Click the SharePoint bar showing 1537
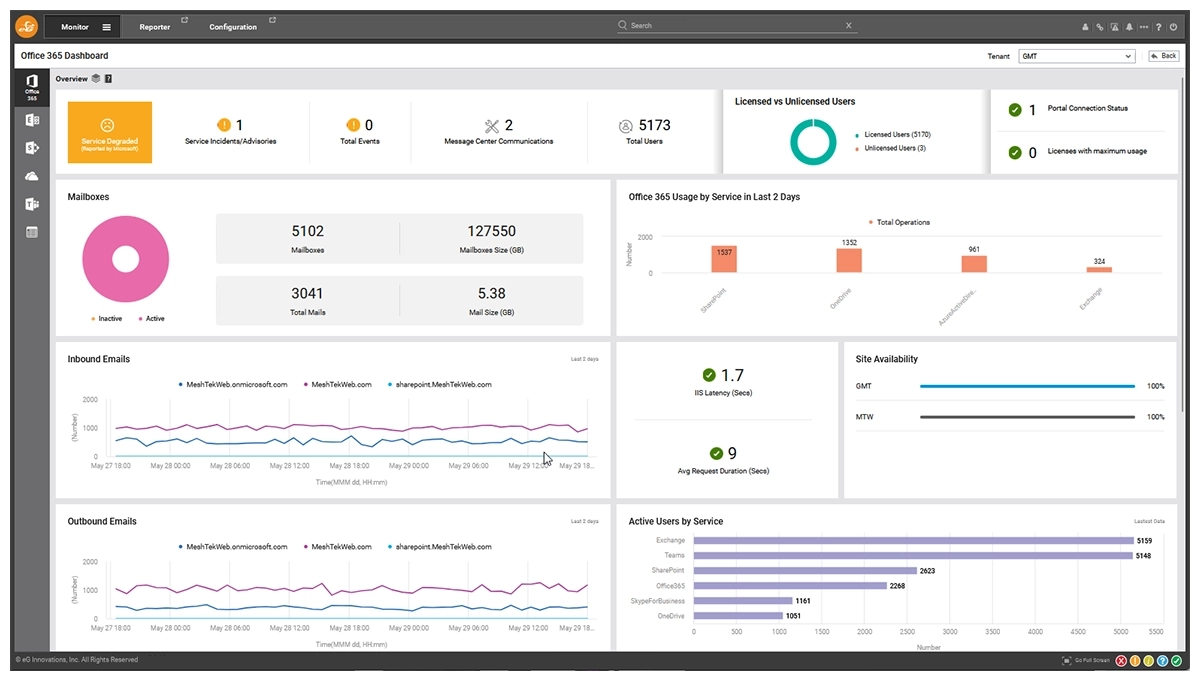Image resolution: width=1200 pixels, height=681 pixels. 725,259
